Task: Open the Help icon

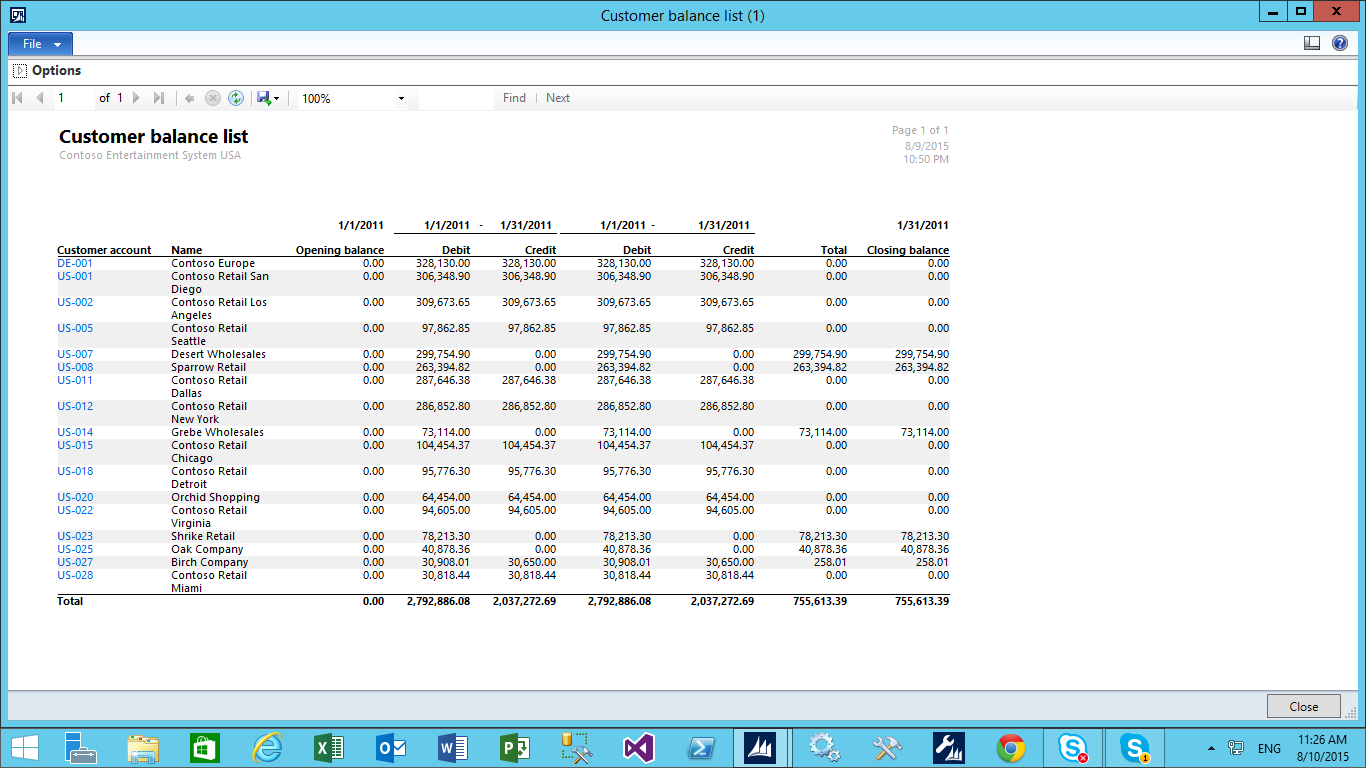Action: click(x=1339, y=43)
